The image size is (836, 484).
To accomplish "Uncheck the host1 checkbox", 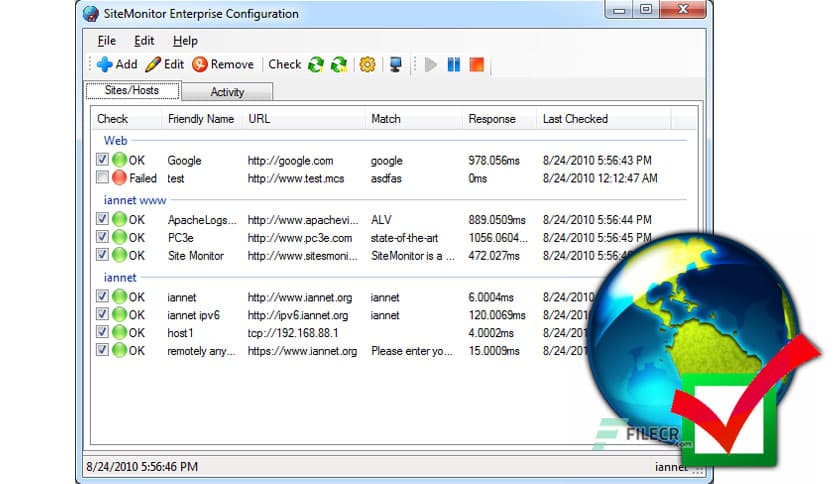I will click(102, 332).
